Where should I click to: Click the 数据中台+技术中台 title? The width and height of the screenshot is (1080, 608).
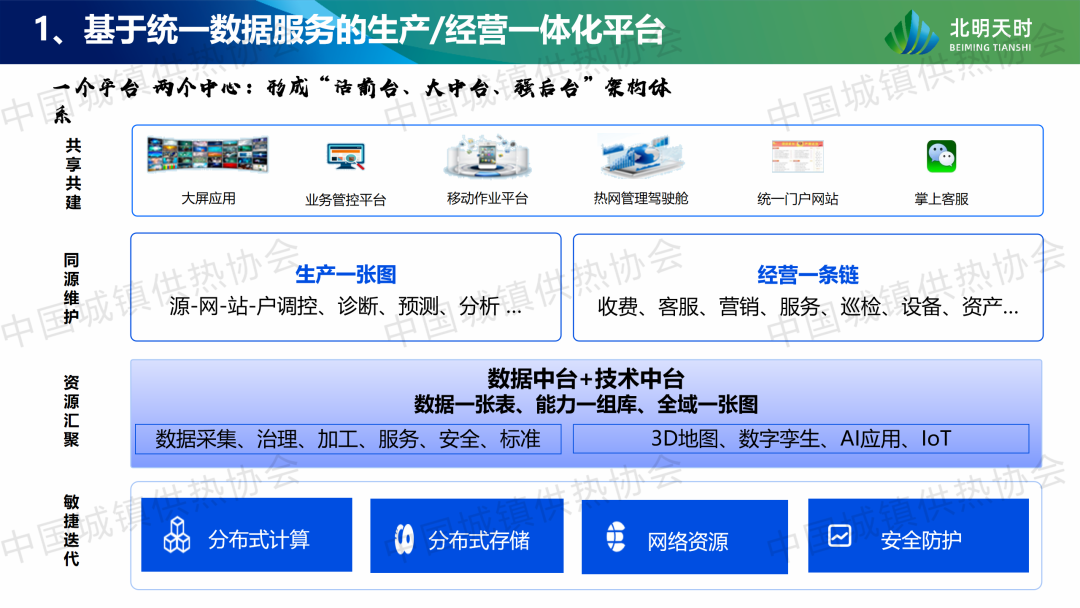[x=585, y=379]
